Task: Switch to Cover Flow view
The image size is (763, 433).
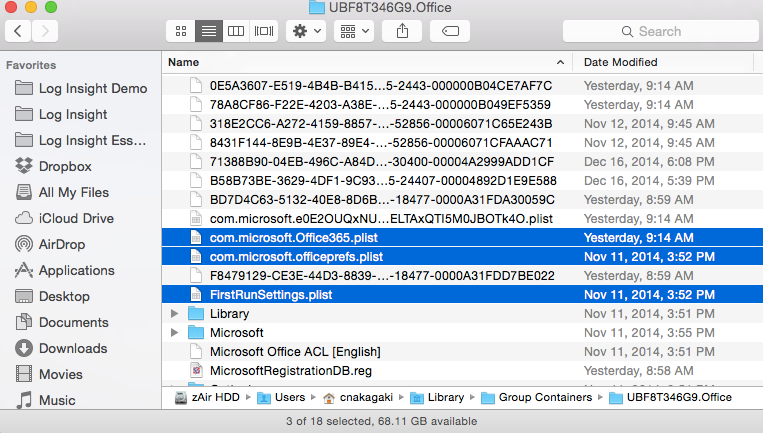Action: 264,32
